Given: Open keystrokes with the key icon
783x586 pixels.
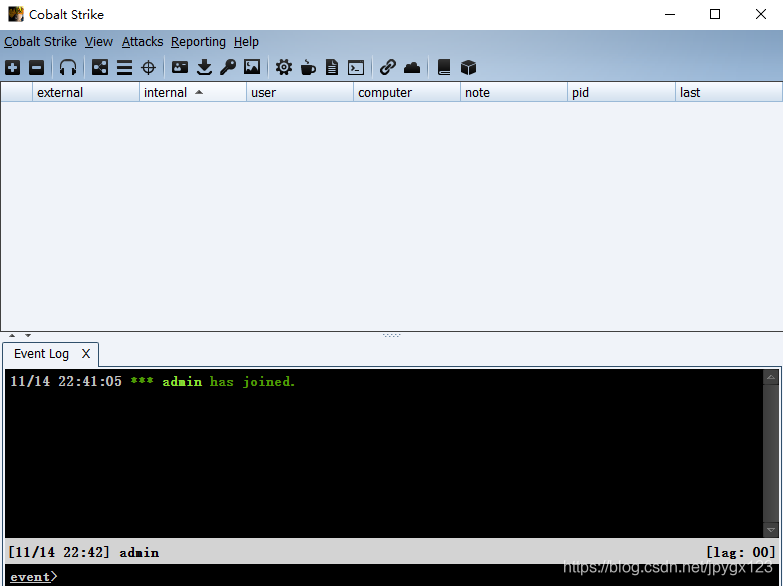Looking at the screenshot, I should [228, 67].
